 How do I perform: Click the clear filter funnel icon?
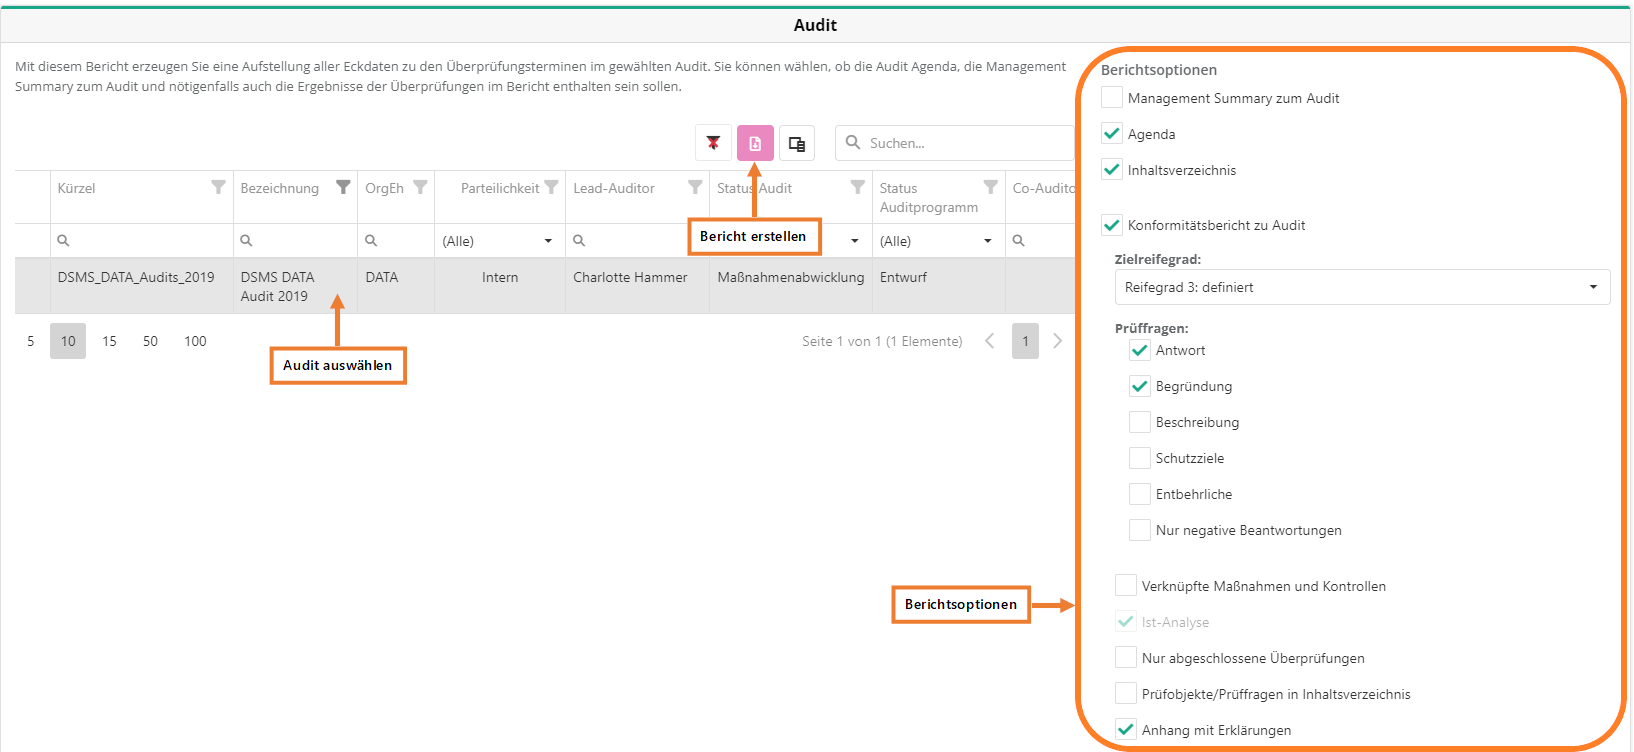click(713, 143)
